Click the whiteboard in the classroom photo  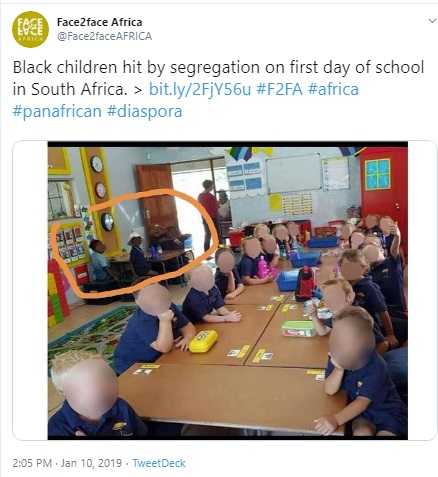[293, 173]
